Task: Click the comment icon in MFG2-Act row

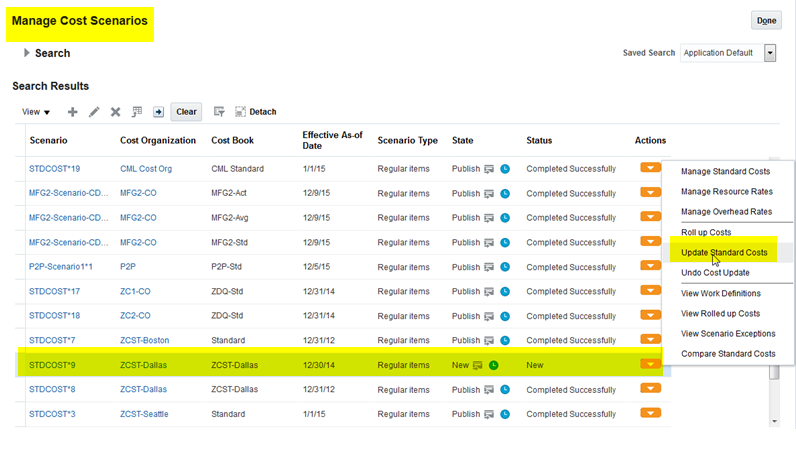Action: 489,194
